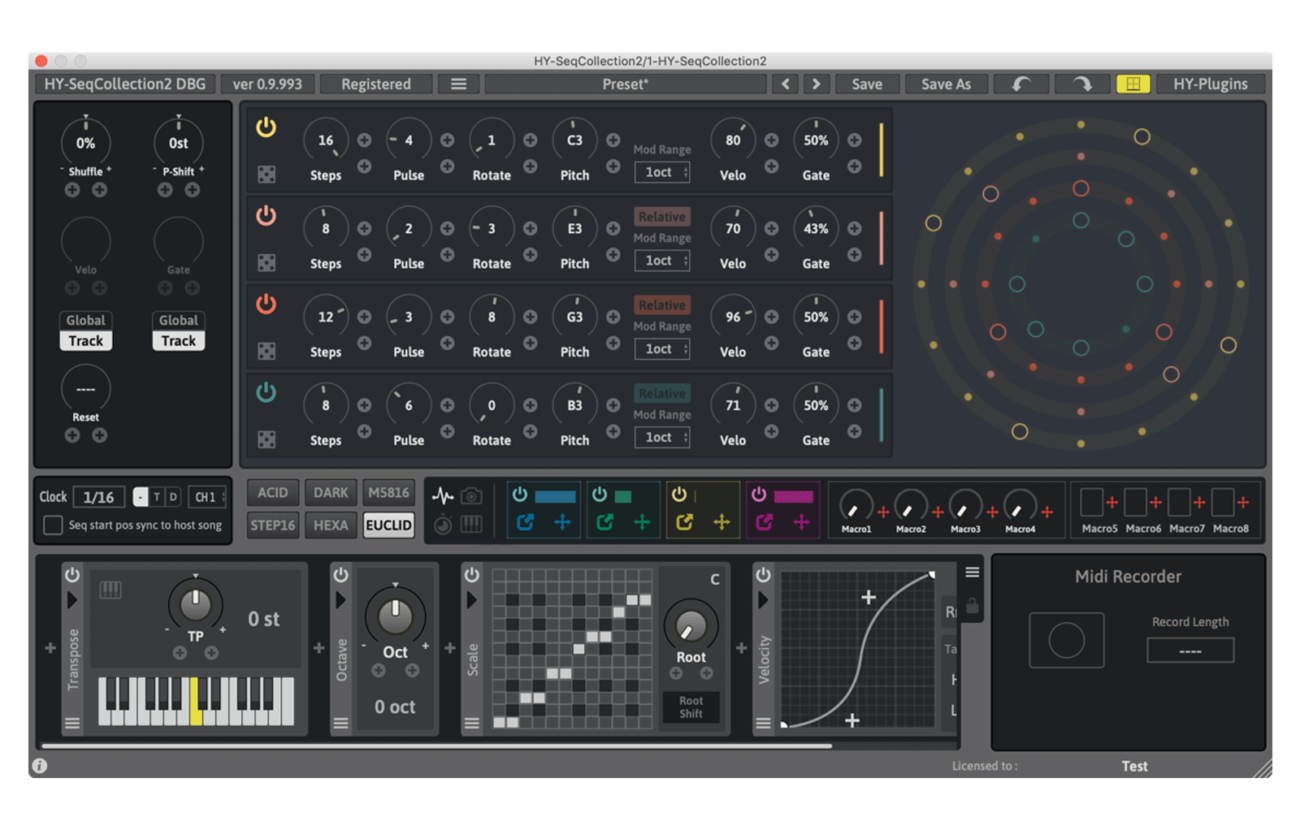Toggle track 2 power button

(266, 215)
